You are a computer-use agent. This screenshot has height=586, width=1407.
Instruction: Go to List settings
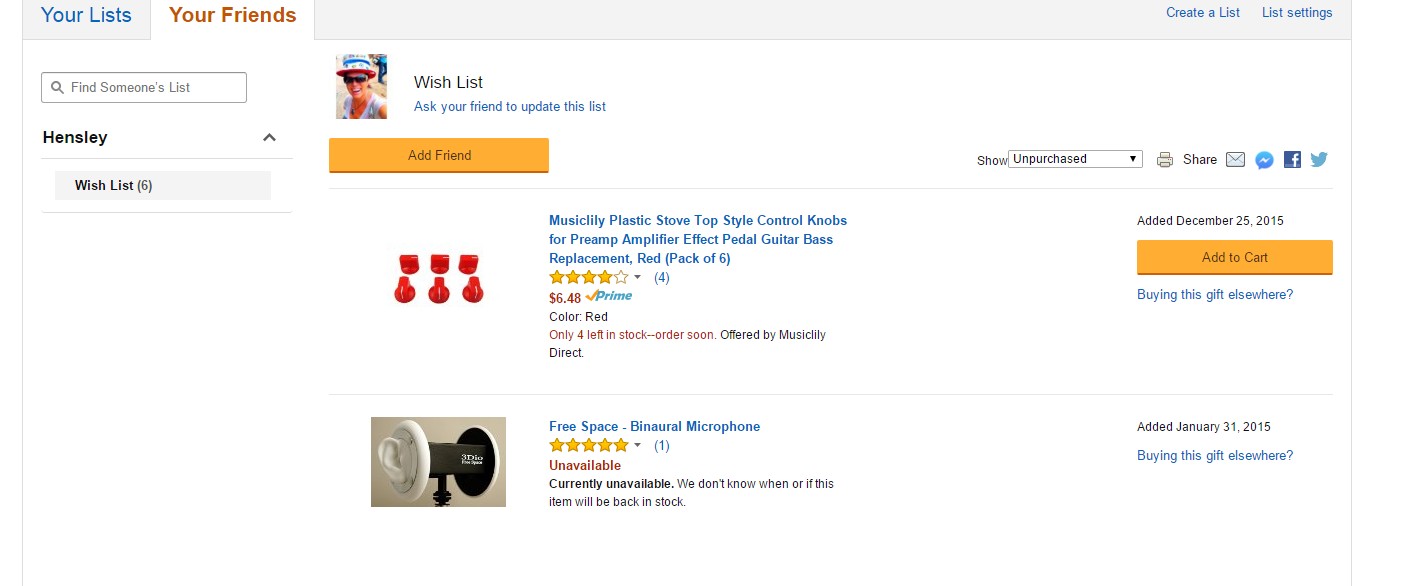(x=1296, y=13)
